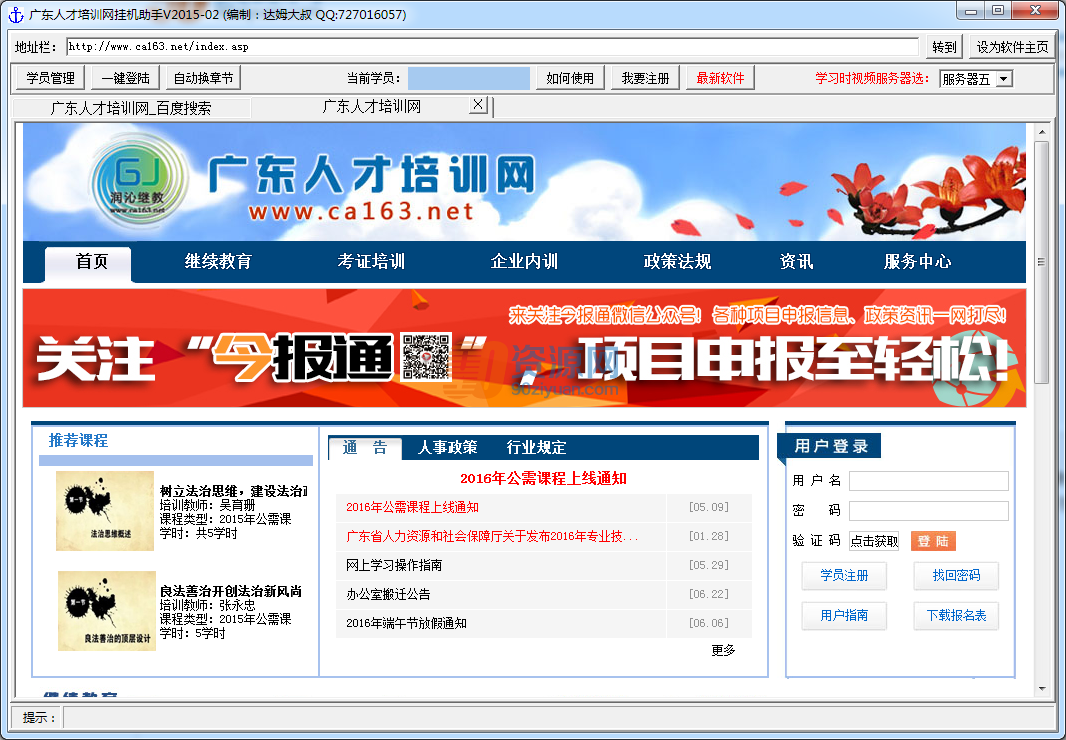Click 找回密码 button
Viewport: 1066px width, 740px height.
(x=956, y=575)
